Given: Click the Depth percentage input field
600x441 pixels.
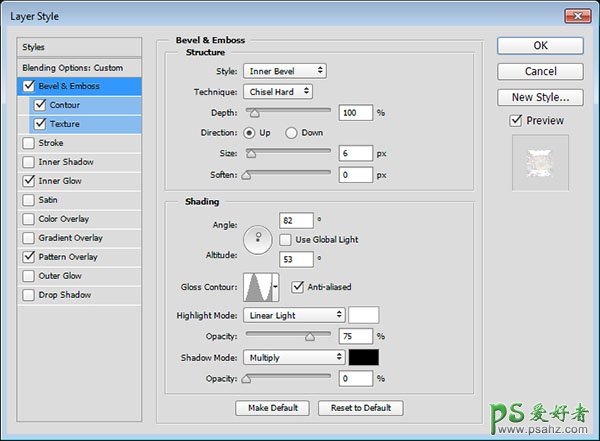Looking at the screenshot, I should click(355, 112).
